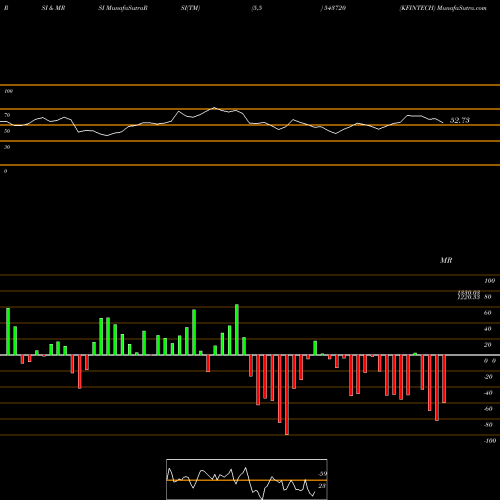This screenshot has width=500, height=500.
Task: Click the MR axis label -20
Action: point(488,377)
